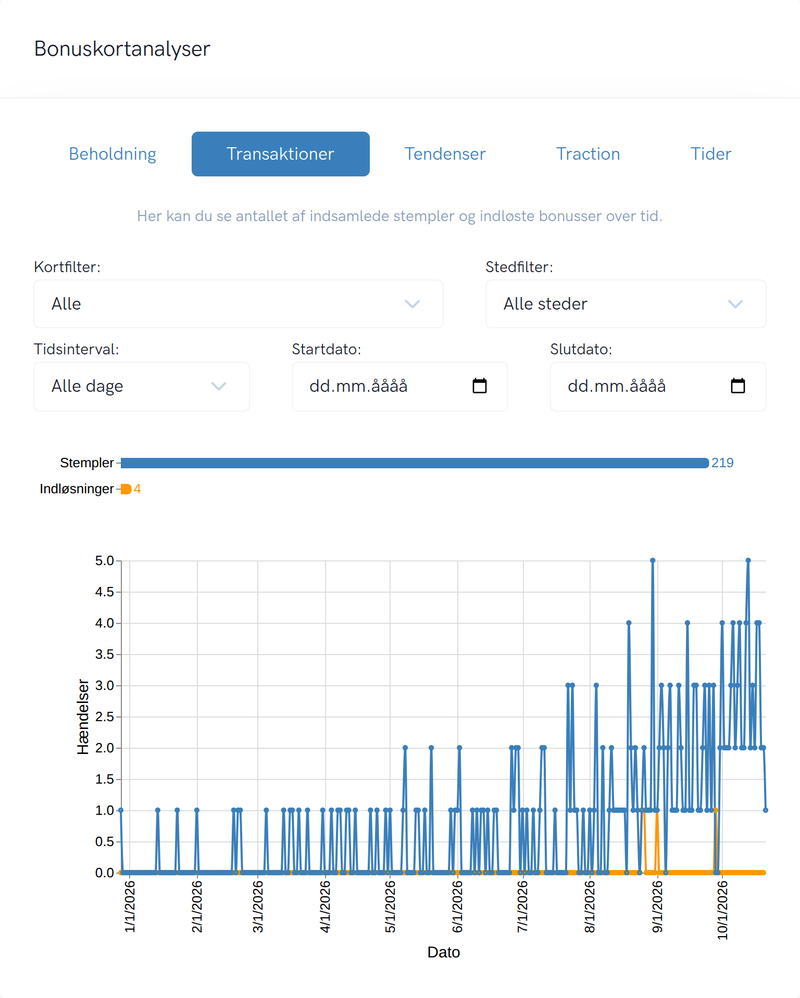Click the Indløsninger legend label
The width and height of the screenshot is (800, 998).
77,489
